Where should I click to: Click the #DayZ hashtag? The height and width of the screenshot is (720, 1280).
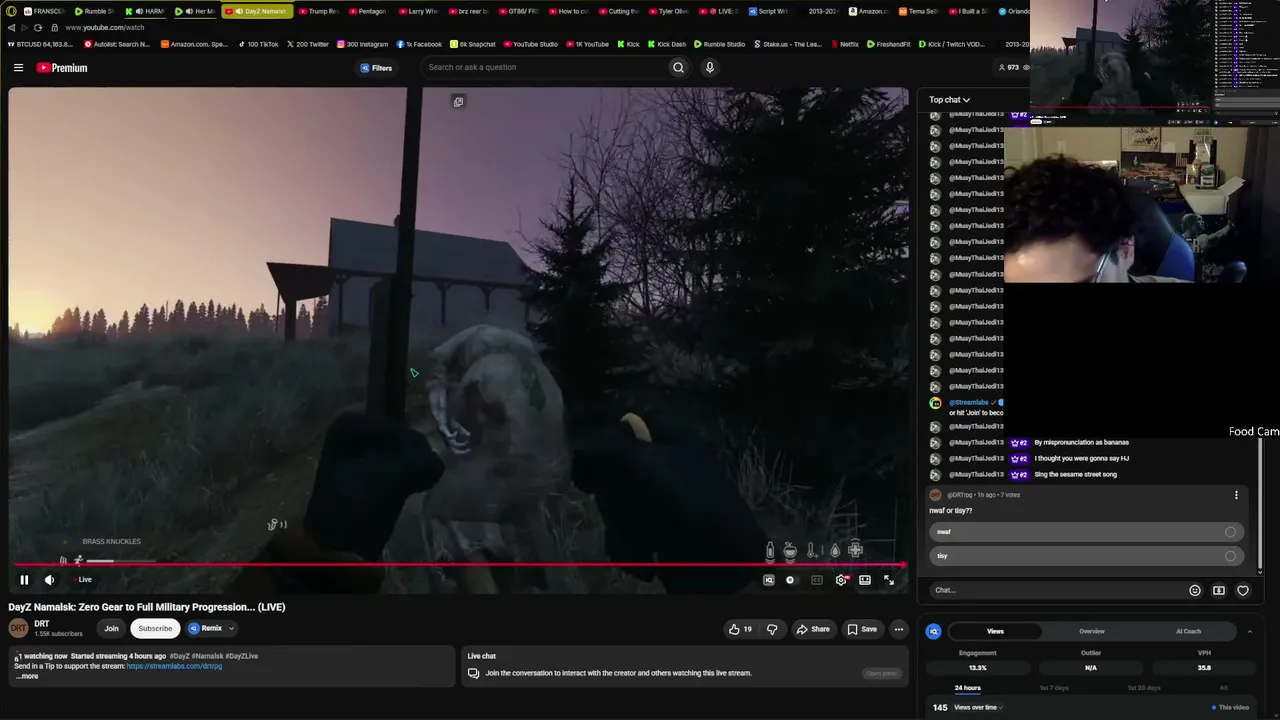(x=180, y=656)
